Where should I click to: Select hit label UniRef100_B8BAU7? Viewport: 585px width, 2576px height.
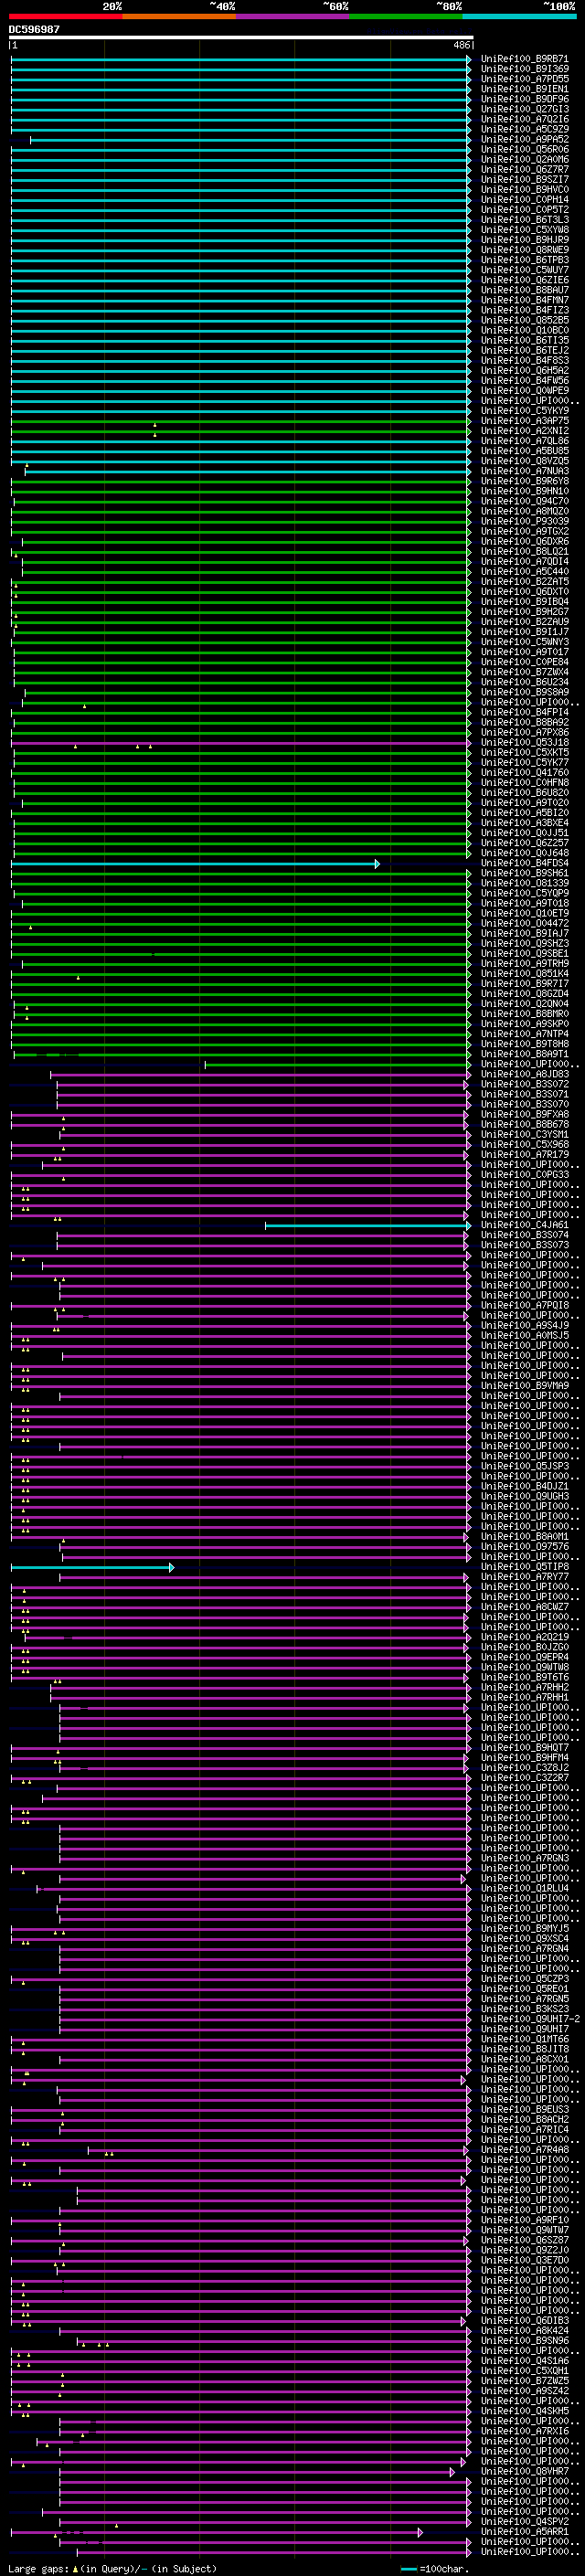525,290
